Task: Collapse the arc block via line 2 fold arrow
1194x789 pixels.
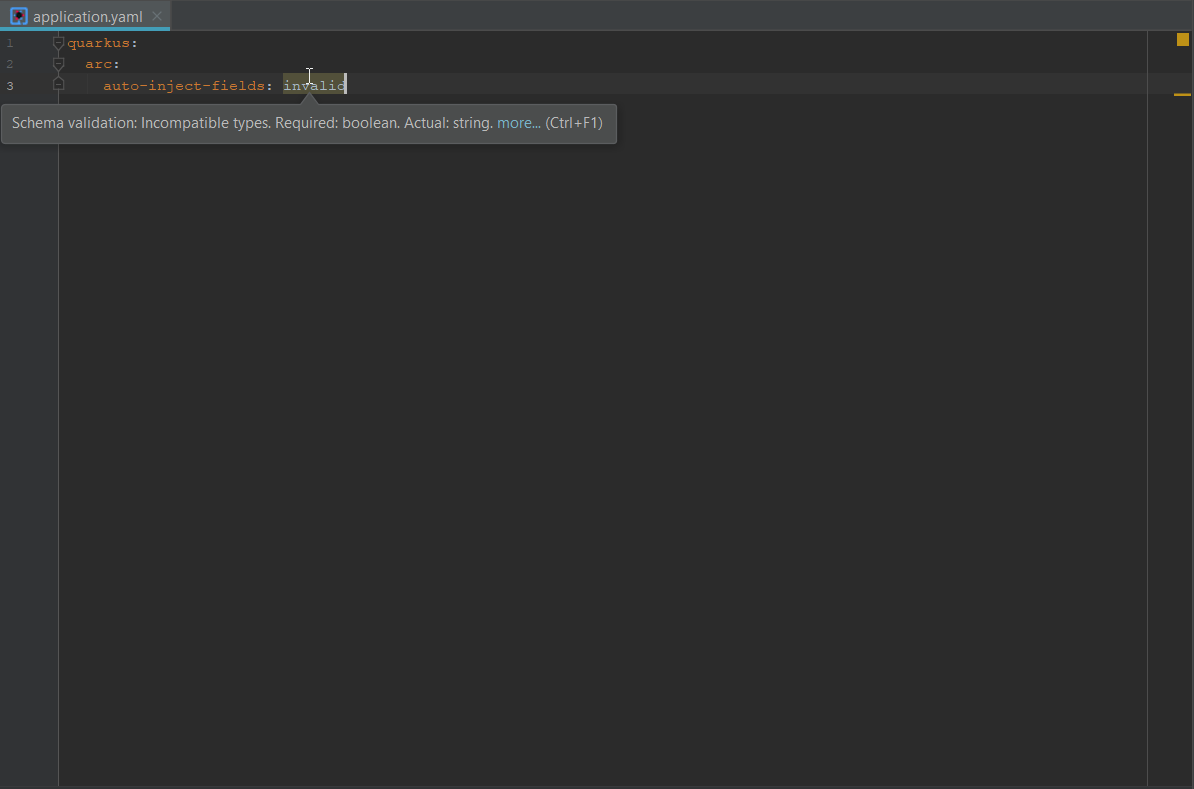Action: [x=58, y=63]
